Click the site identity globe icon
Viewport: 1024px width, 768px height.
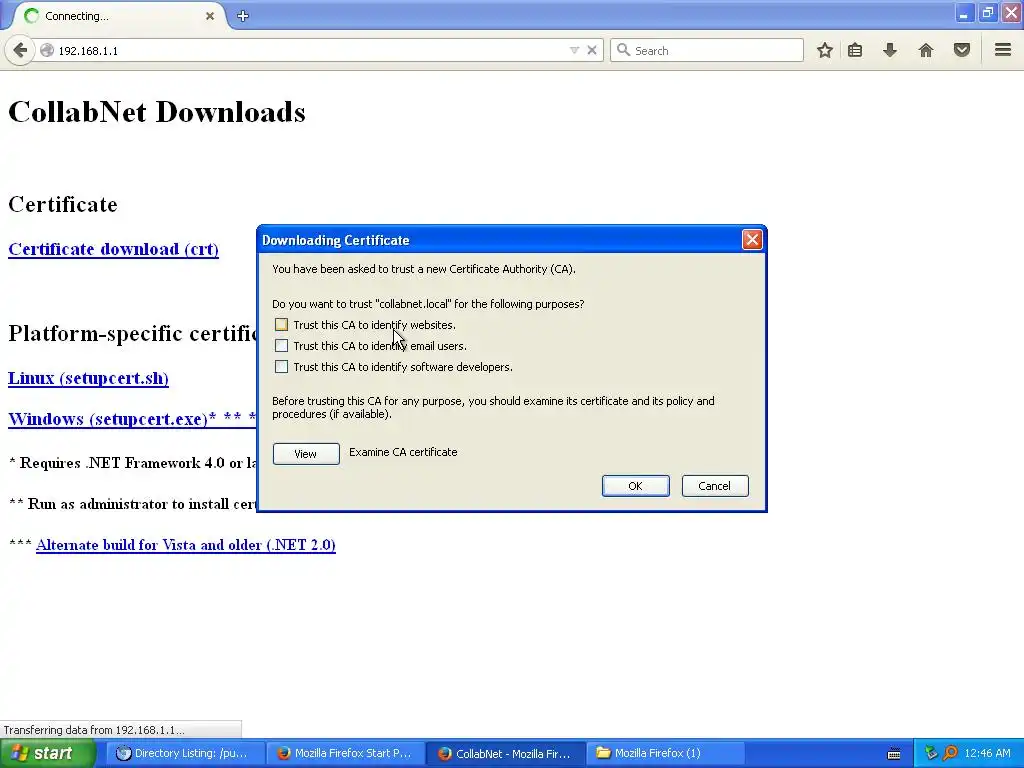pos(46,50)
